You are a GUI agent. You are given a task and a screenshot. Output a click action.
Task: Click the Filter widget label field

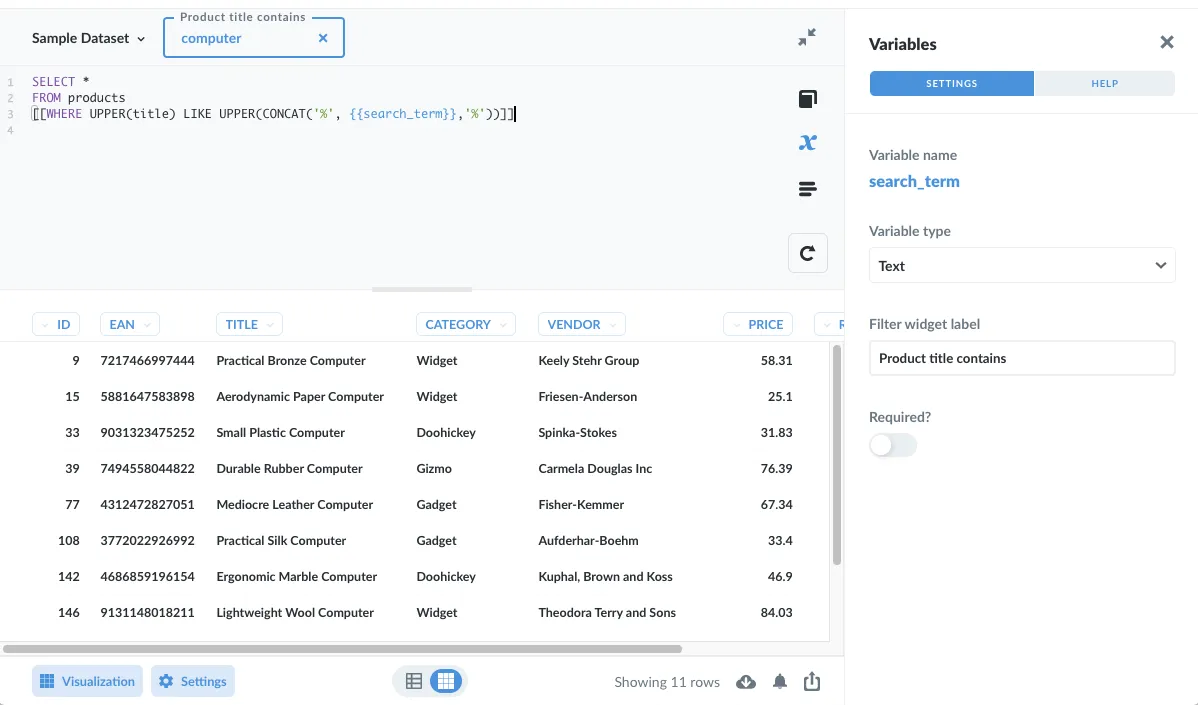[x=1021, y=358]
